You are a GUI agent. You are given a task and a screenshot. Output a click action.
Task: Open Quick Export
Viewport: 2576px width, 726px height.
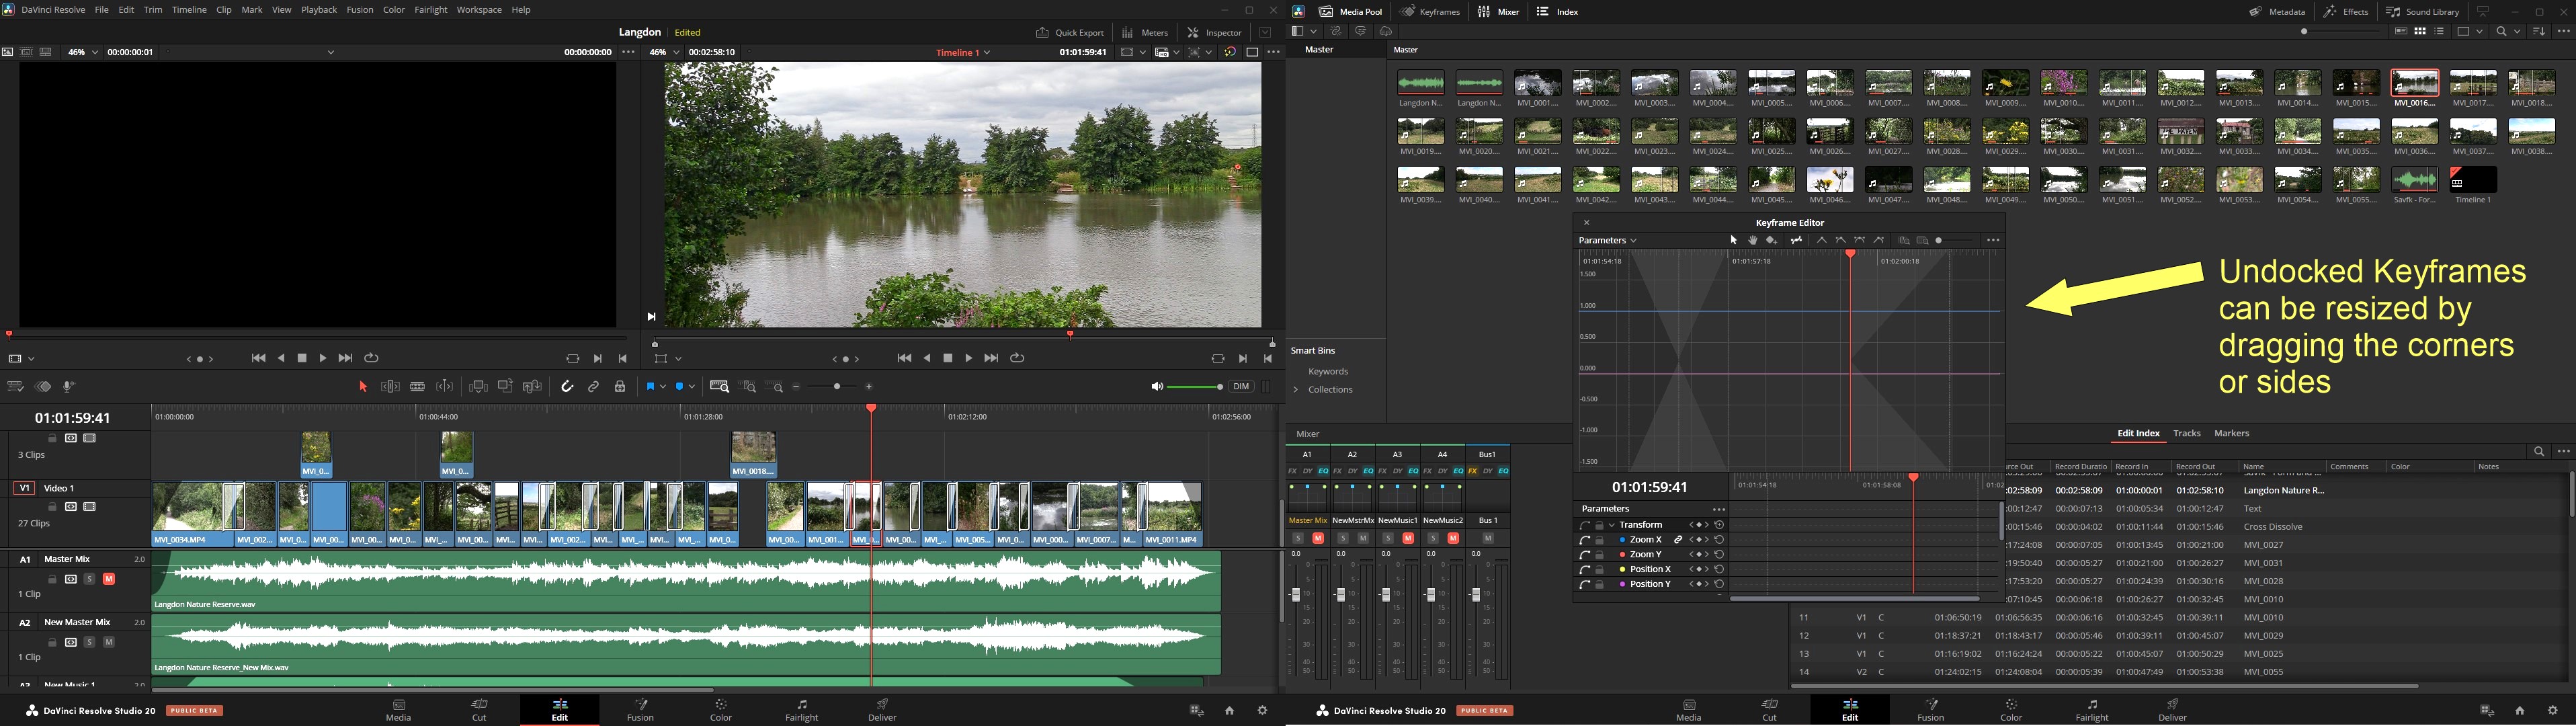(x=1070, y=32)
